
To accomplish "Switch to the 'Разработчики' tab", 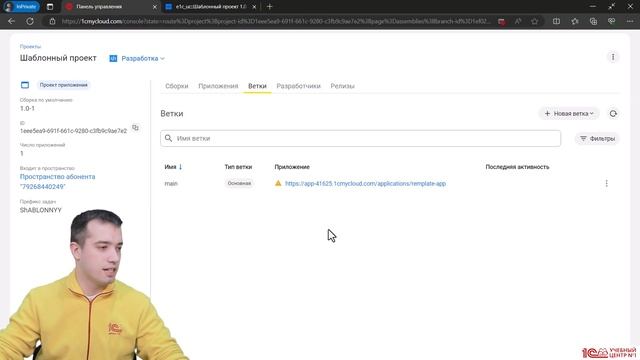I will [x=298, y=86].
